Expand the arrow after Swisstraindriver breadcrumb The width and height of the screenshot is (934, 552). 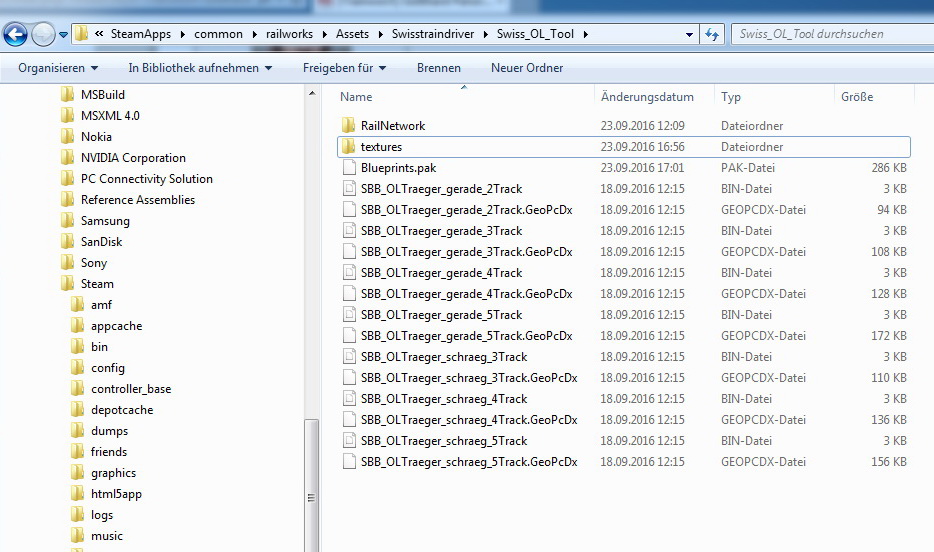(x=485, y=35)
